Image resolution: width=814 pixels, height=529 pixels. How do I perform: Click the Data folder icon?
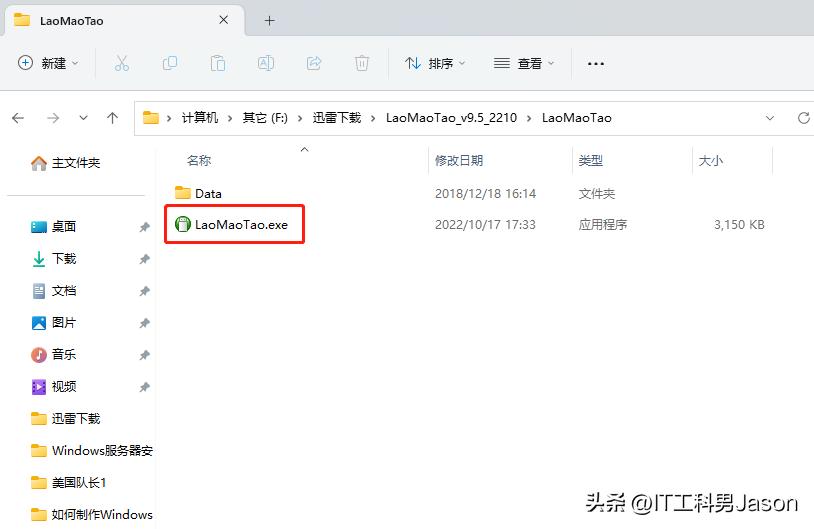183,193
